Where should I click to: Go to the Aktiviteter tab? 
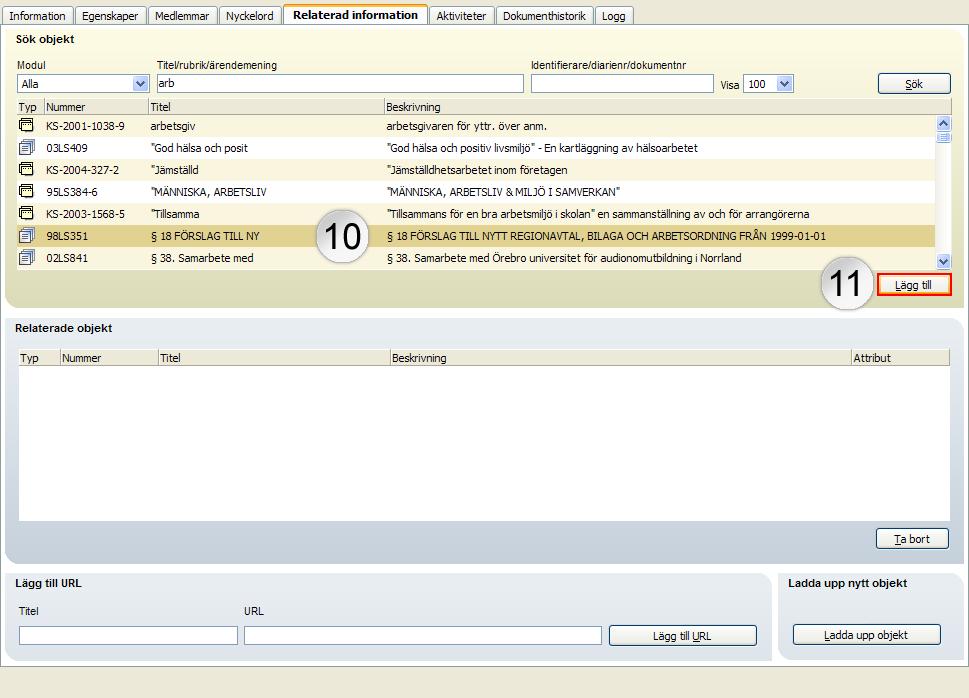click(x=461, y=16)
